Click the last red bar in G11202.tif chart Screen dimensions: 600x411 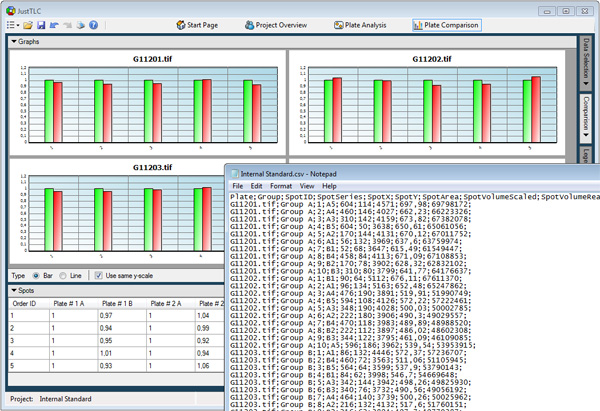coord(536,110)
